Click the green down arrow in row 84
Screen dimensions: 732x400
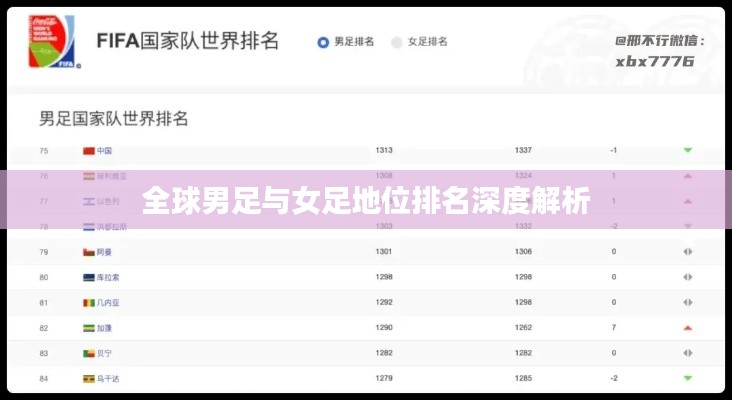click(x=688, y=379)
